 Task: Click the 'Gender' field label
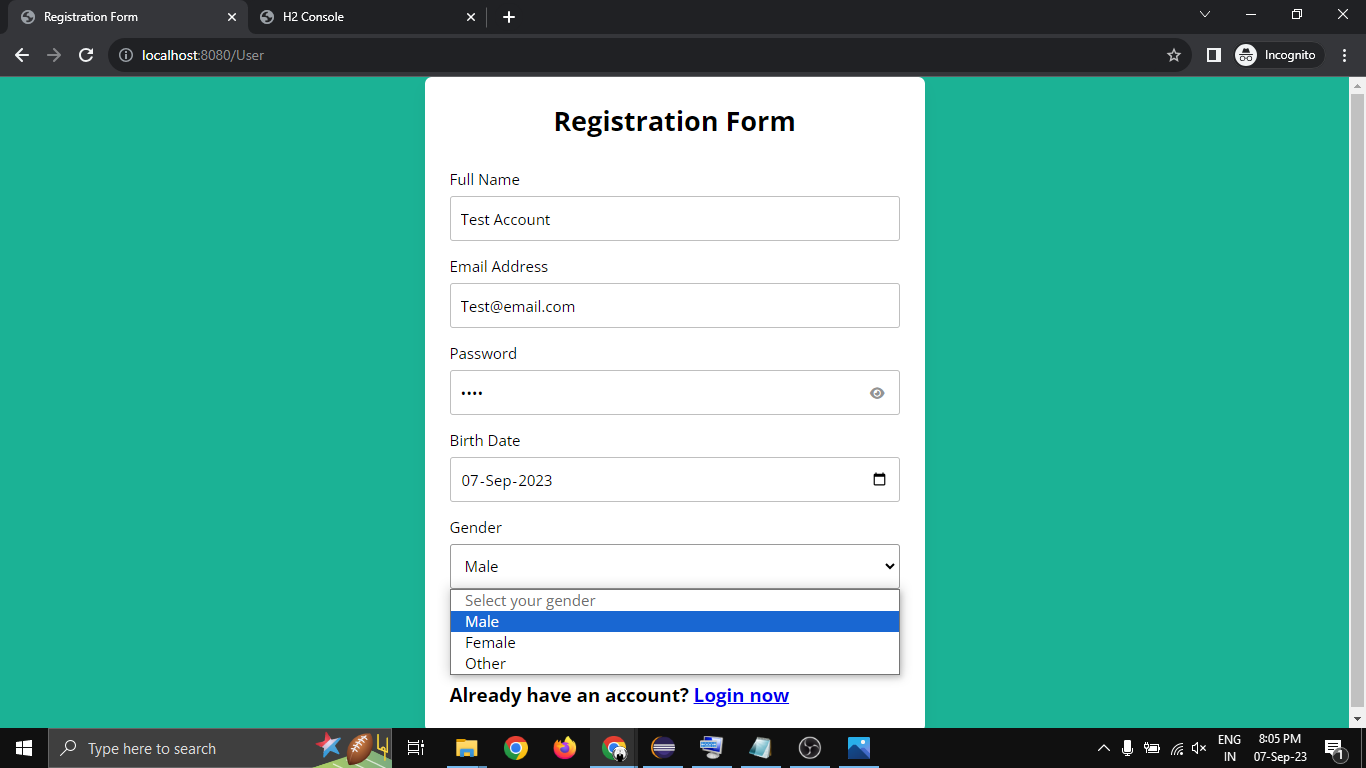coord(476,527)
